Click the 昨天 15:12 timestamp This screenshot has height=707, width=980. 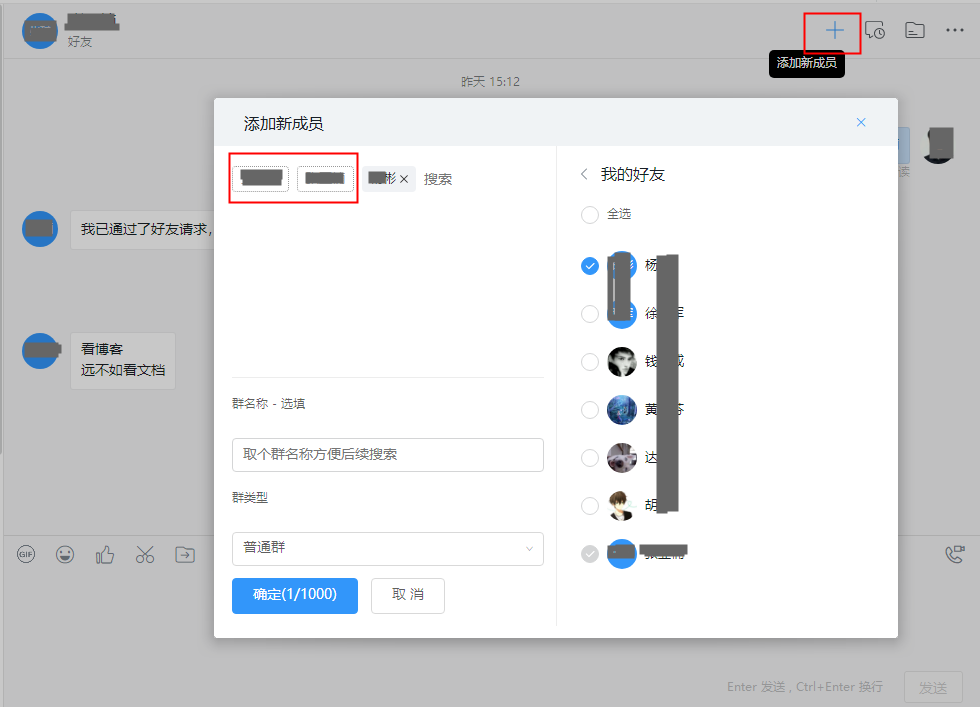[491, 82]
